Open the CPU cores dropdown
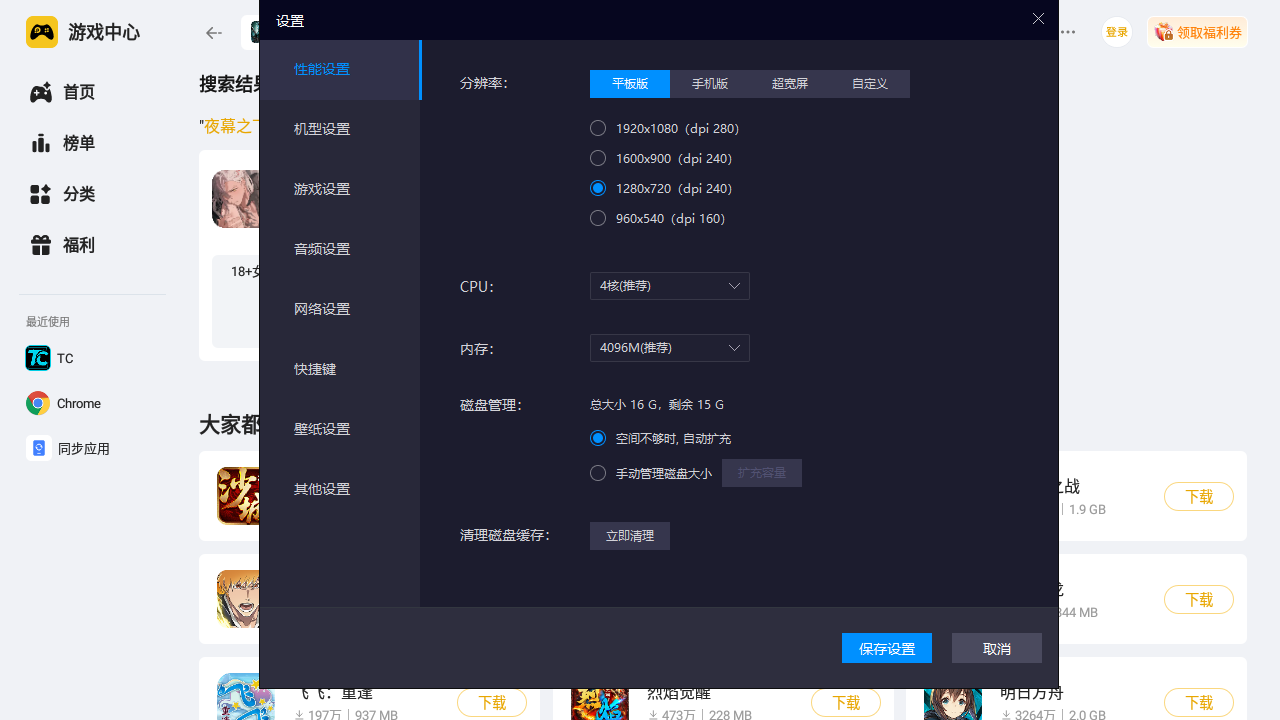The image size is (1280, 720). pos(669,286)
